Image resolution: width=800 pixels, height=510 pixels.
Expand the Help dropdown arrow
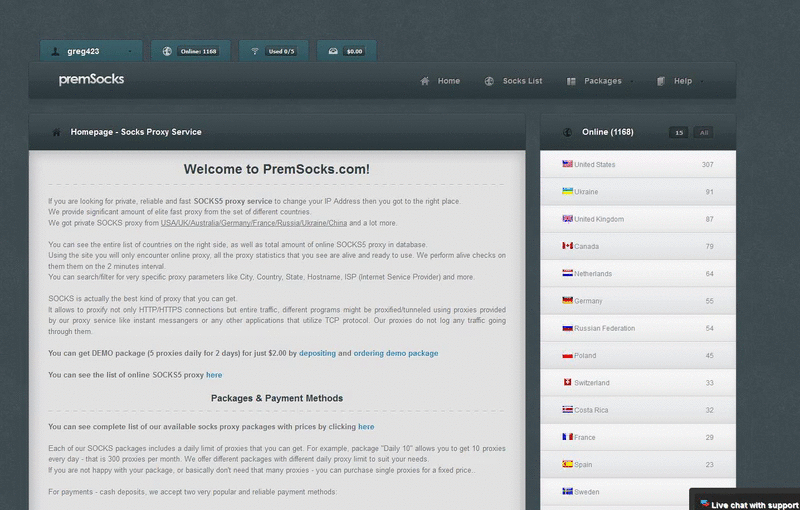[702, 82]
